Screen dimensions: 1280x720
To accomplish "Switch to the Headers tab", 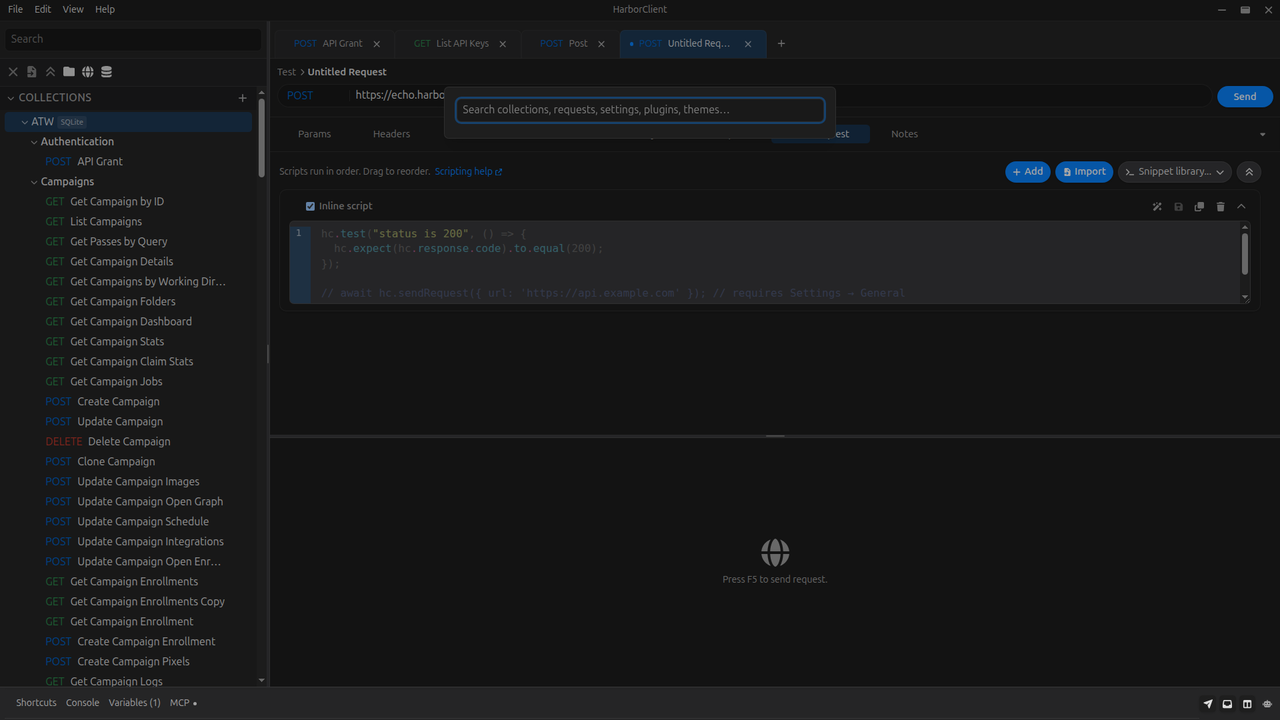I will pyautogui.click(x=391, y=134).
